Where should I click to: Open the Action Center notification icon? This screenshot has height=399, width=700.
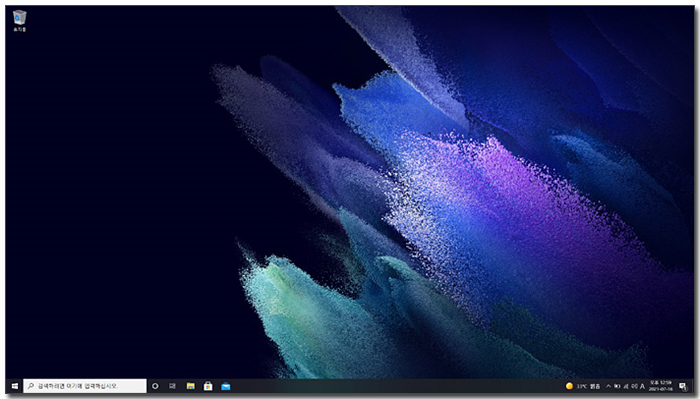click(683, 386)
